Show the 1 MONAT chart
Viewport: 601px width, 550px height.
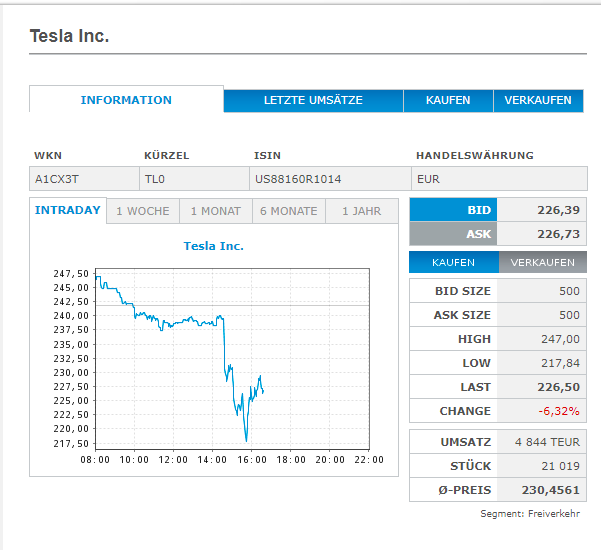coord(215,212)
